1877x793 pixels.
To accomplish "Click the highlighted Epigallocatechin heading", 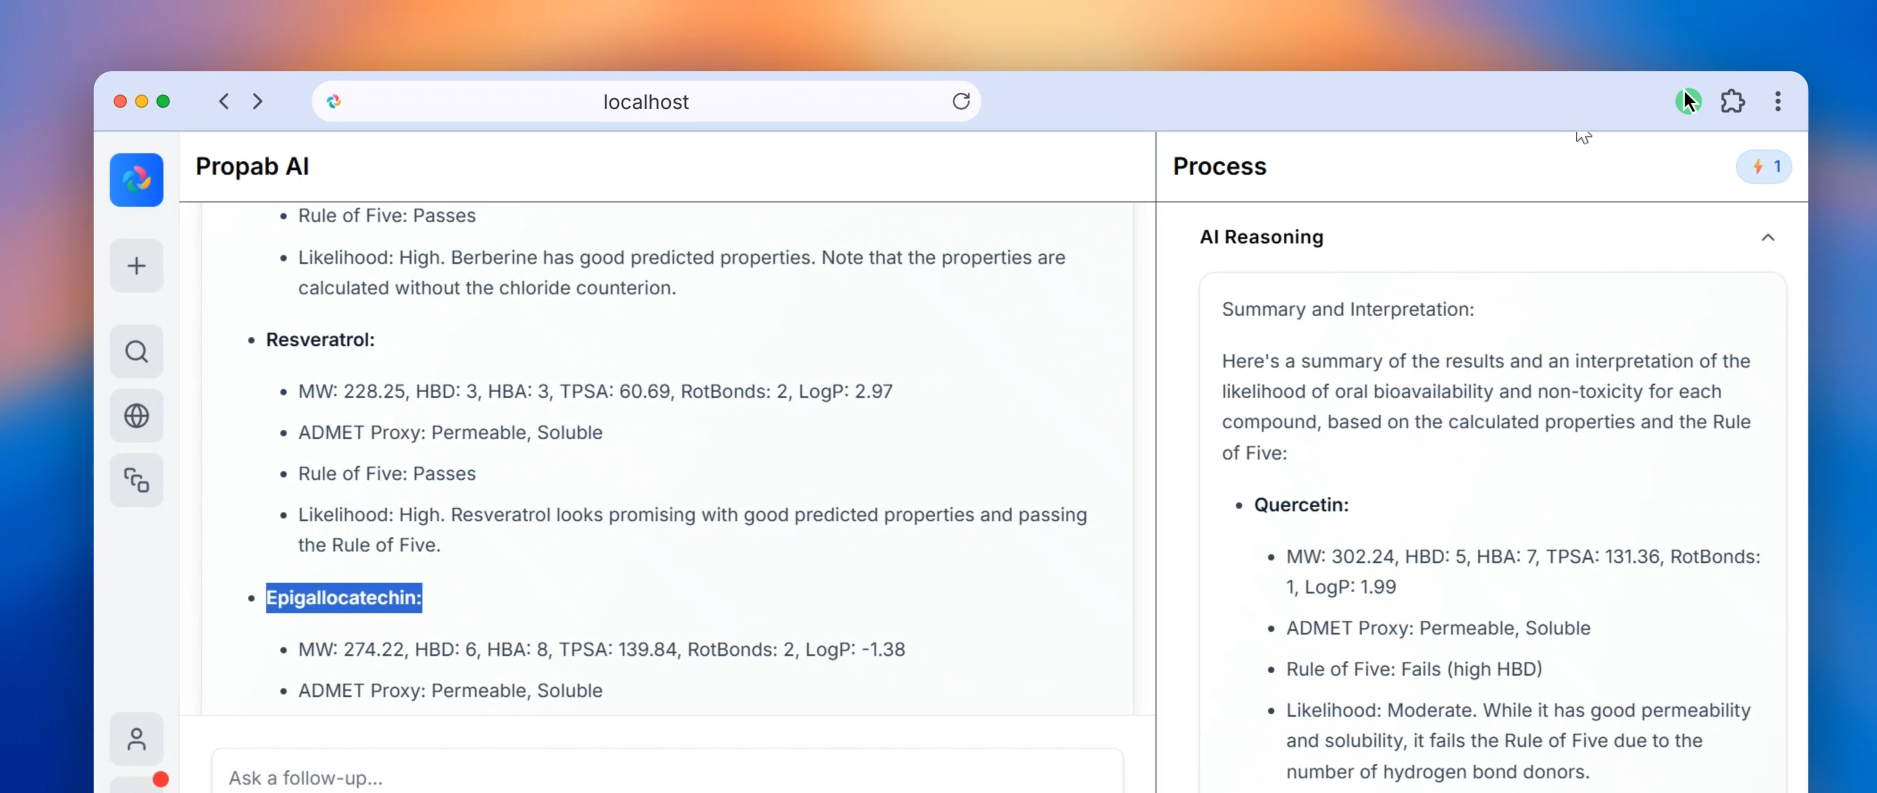I will click(344, 598).
